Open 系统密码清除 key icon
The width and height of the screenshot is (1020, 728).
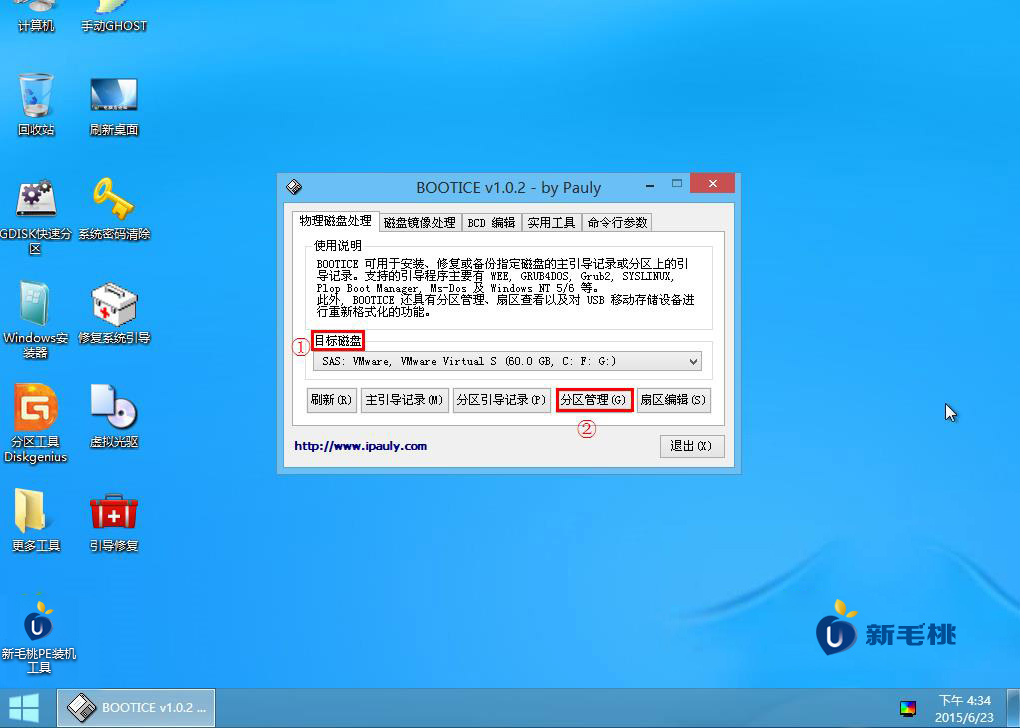[x=114, y=208]
